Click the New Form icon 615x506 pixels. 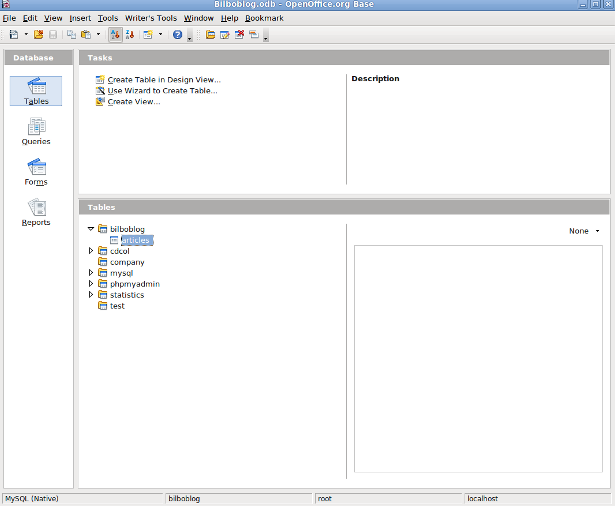pyautogui.click(x=148, y=35)
